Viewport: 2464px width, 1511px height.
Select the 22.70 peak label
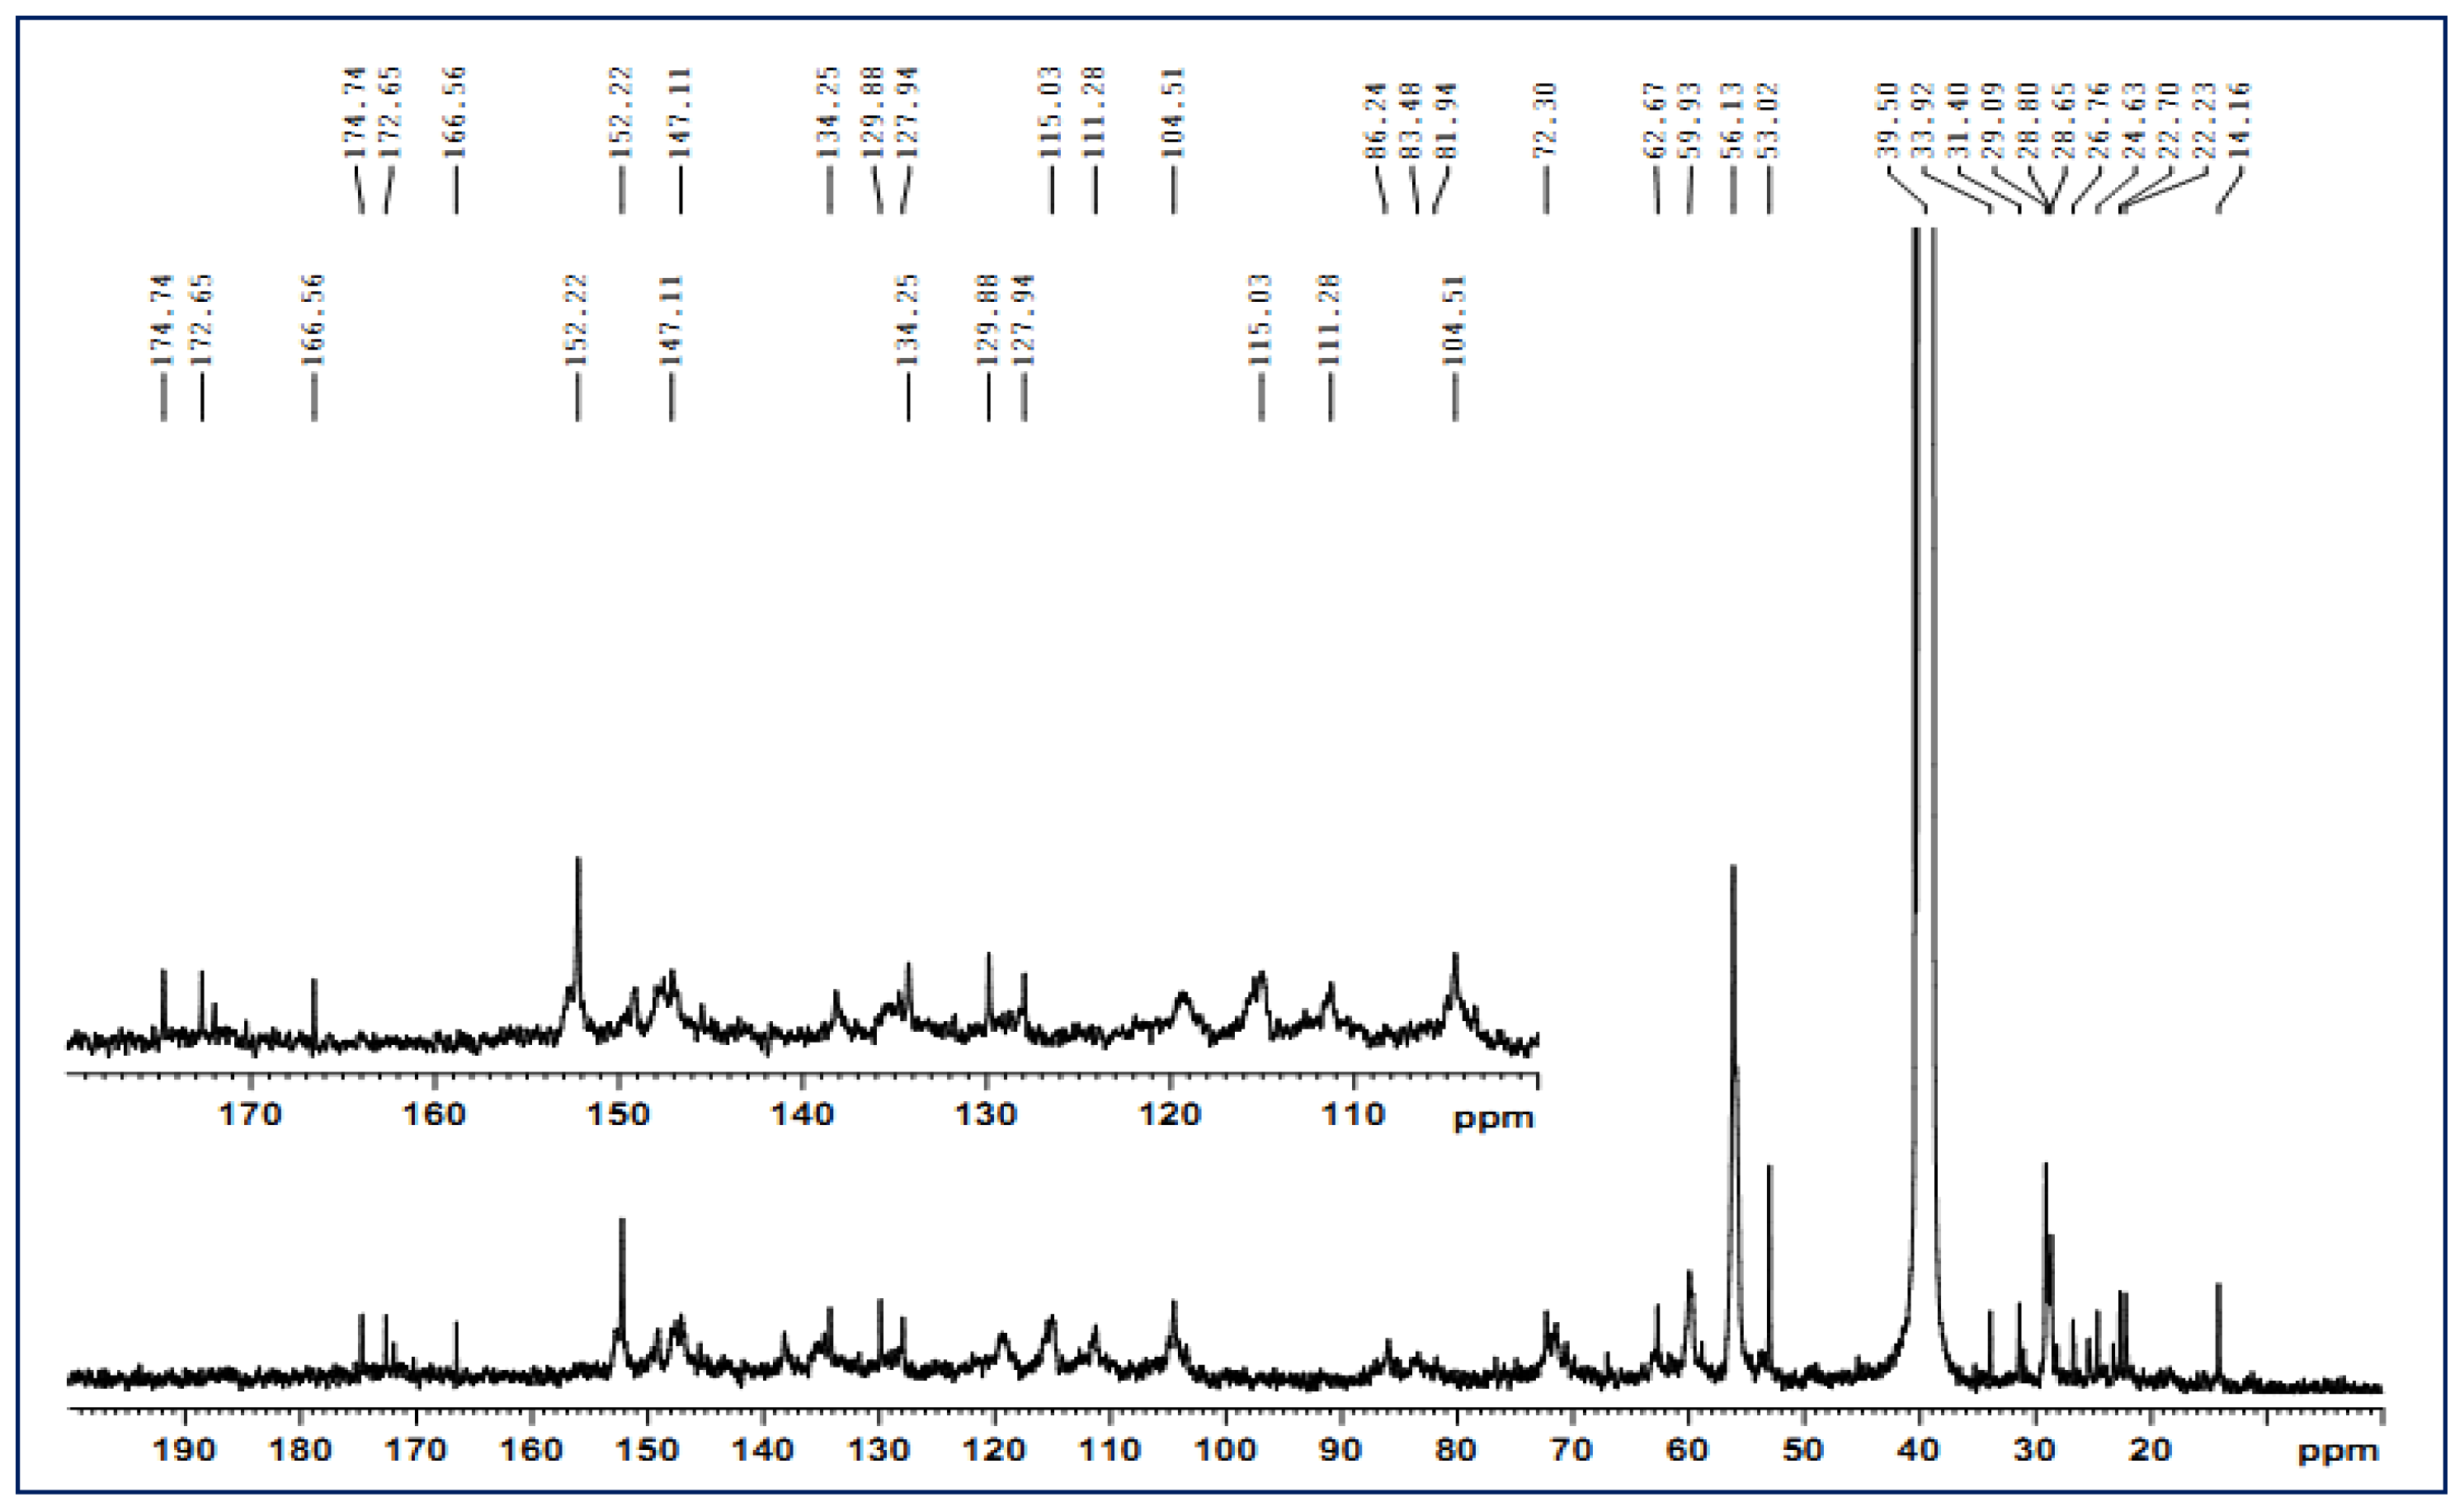(2169, 121)
